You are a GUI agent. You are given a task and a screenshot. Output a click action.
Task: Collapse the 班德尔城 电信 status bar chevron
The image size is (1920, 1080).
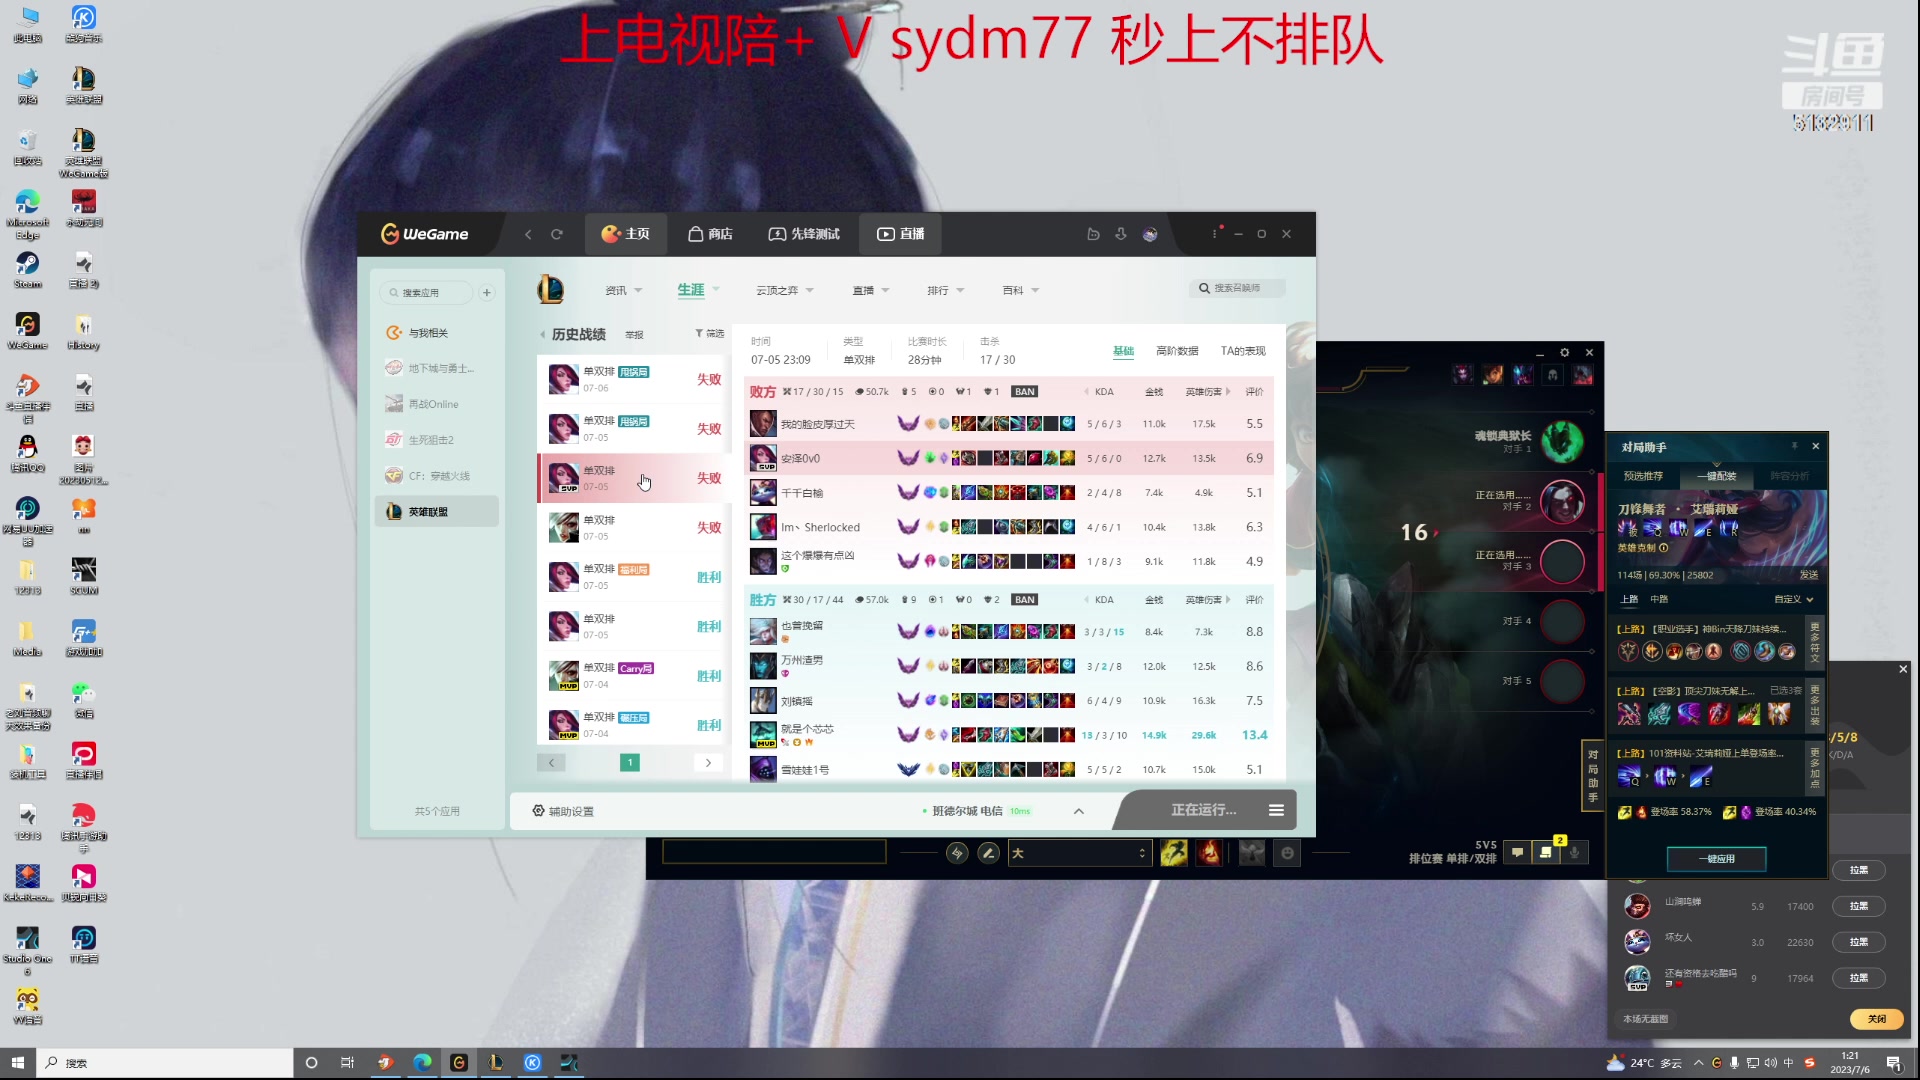pyautogui.click(x=1078, y=810)
